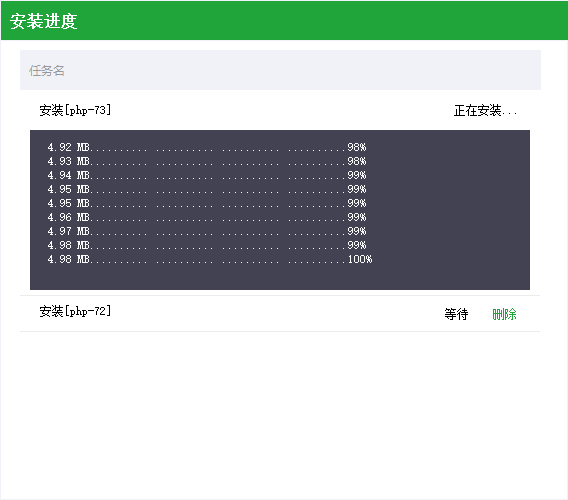This screenshot has height=500, width=568.
Task: Click the 4.96 MB 99% log line
Action: (x=207, y=217)
